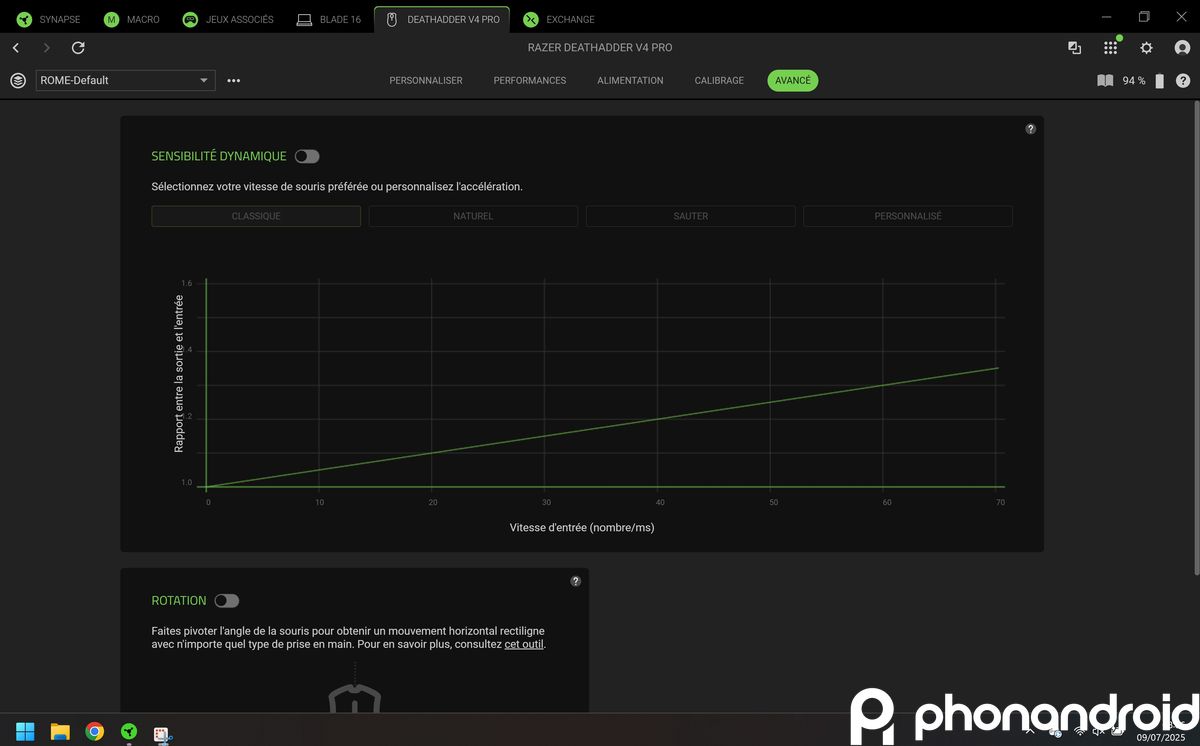The image size is (1200, 746).
Task: Open Windows Start menu
Action: point(24,731)
